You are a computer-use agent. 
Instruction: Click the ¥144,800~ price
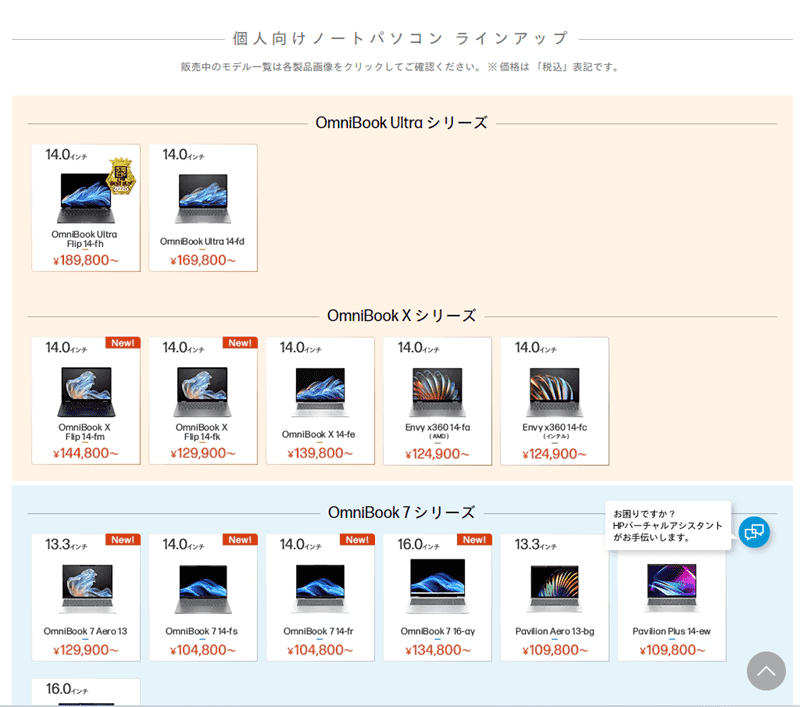86,453
